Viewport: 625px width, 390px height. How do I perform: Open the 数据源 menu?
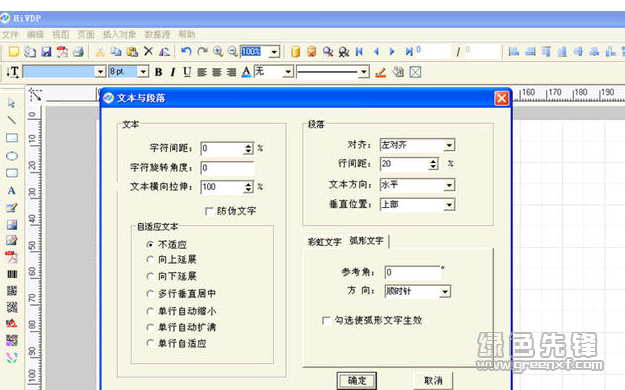pos(157,34)
